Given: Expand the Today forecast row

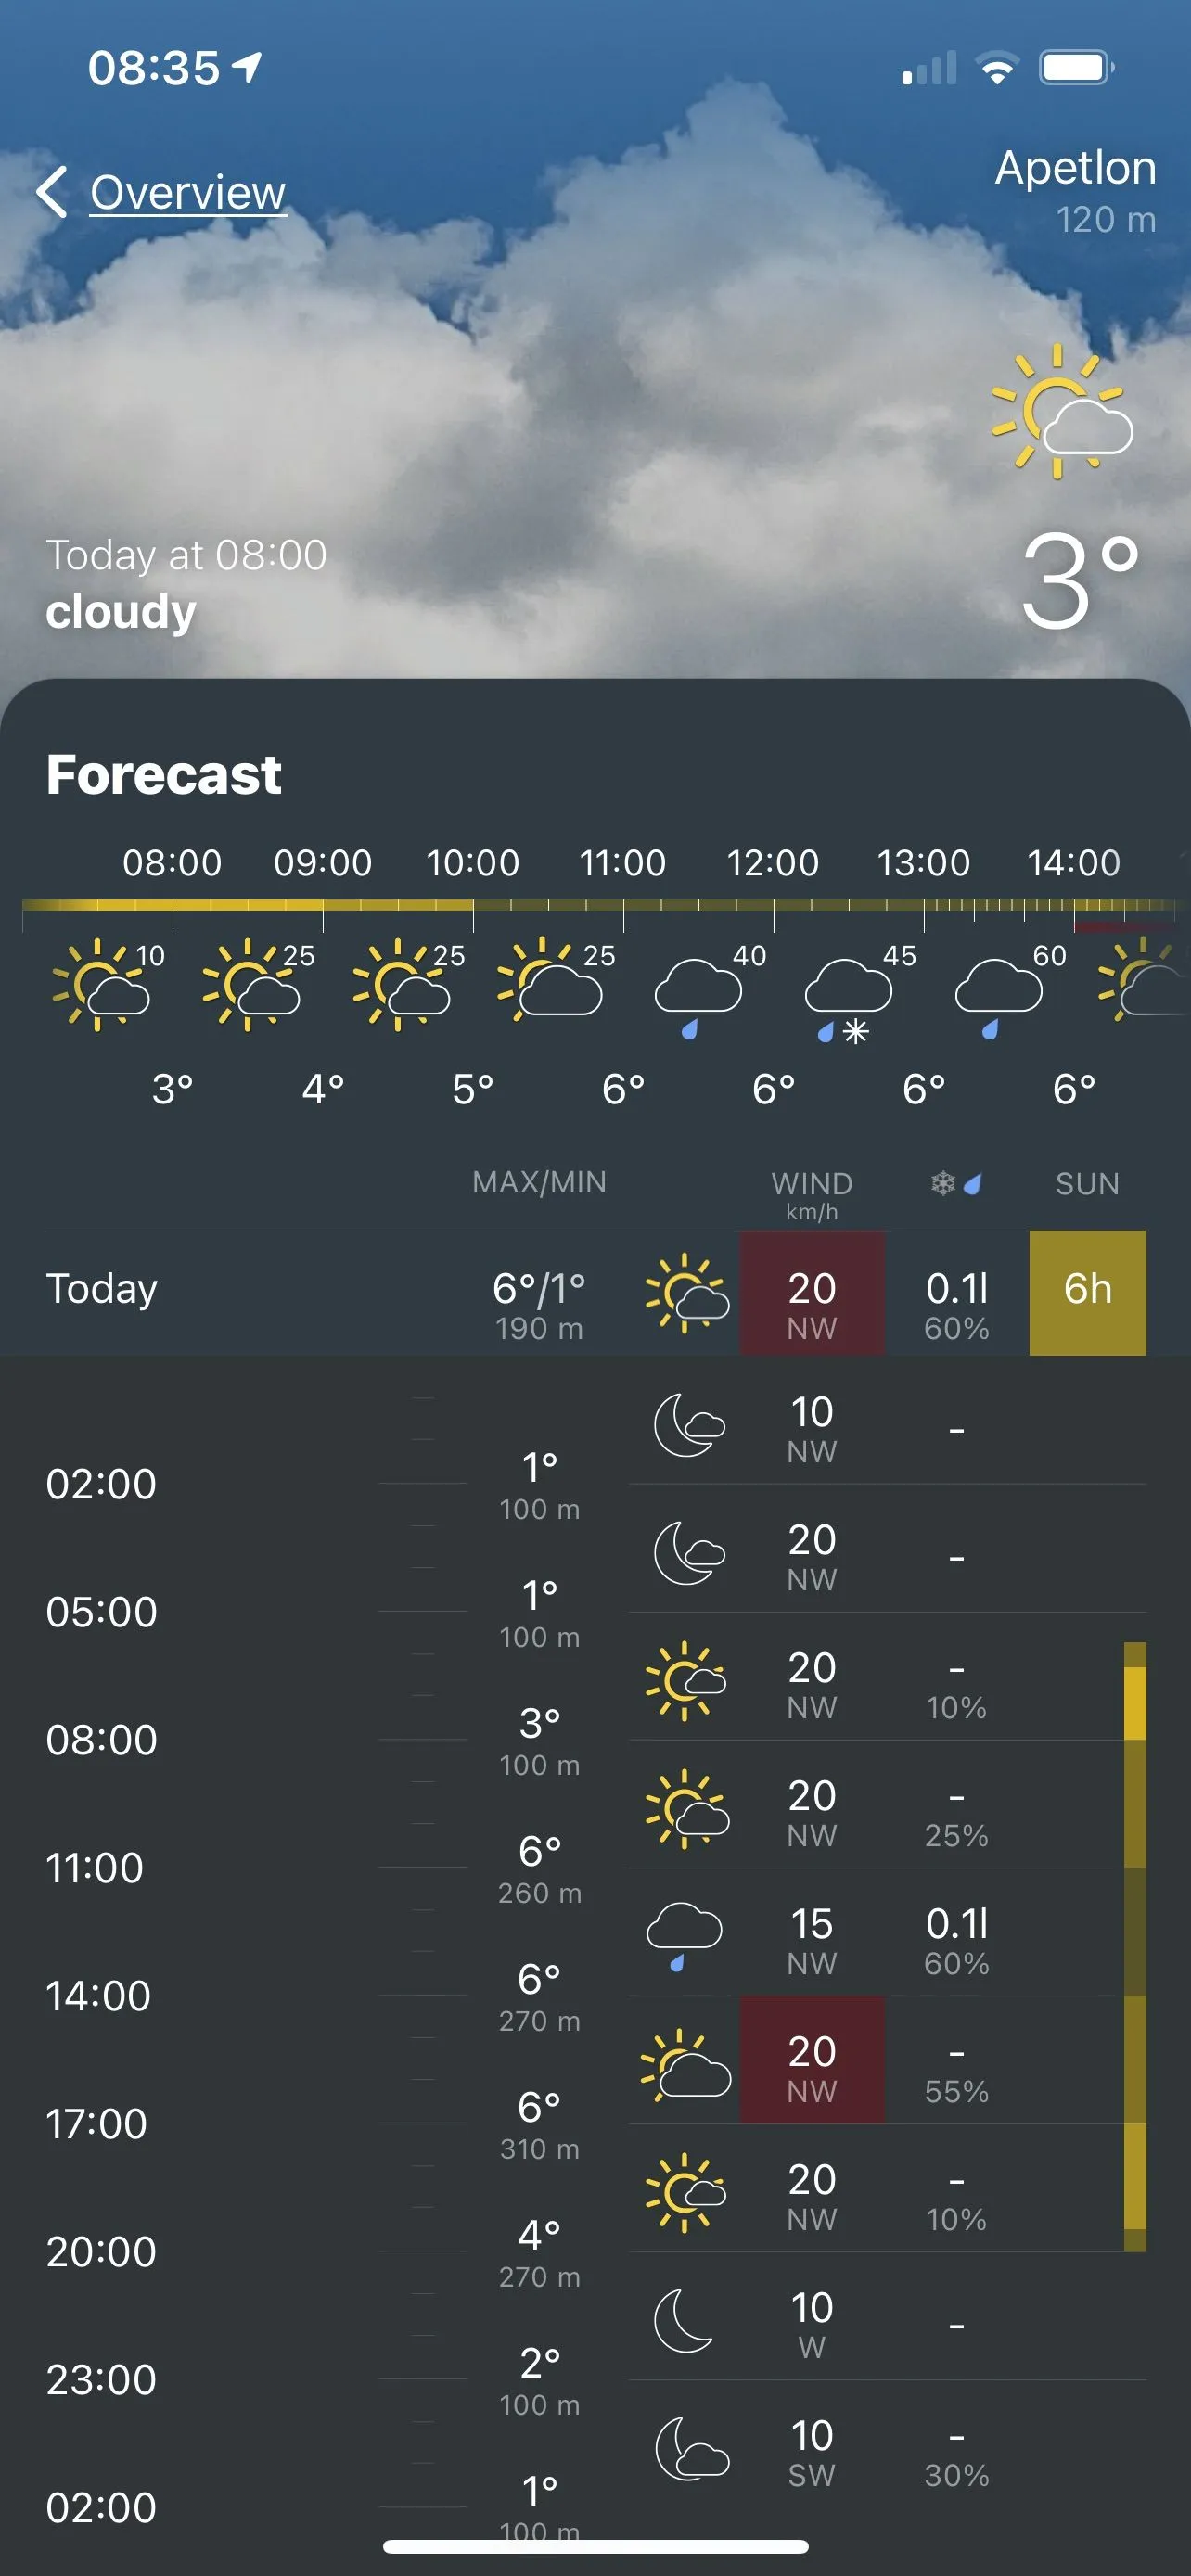Looking at the screenshot, I should 300,1292.
